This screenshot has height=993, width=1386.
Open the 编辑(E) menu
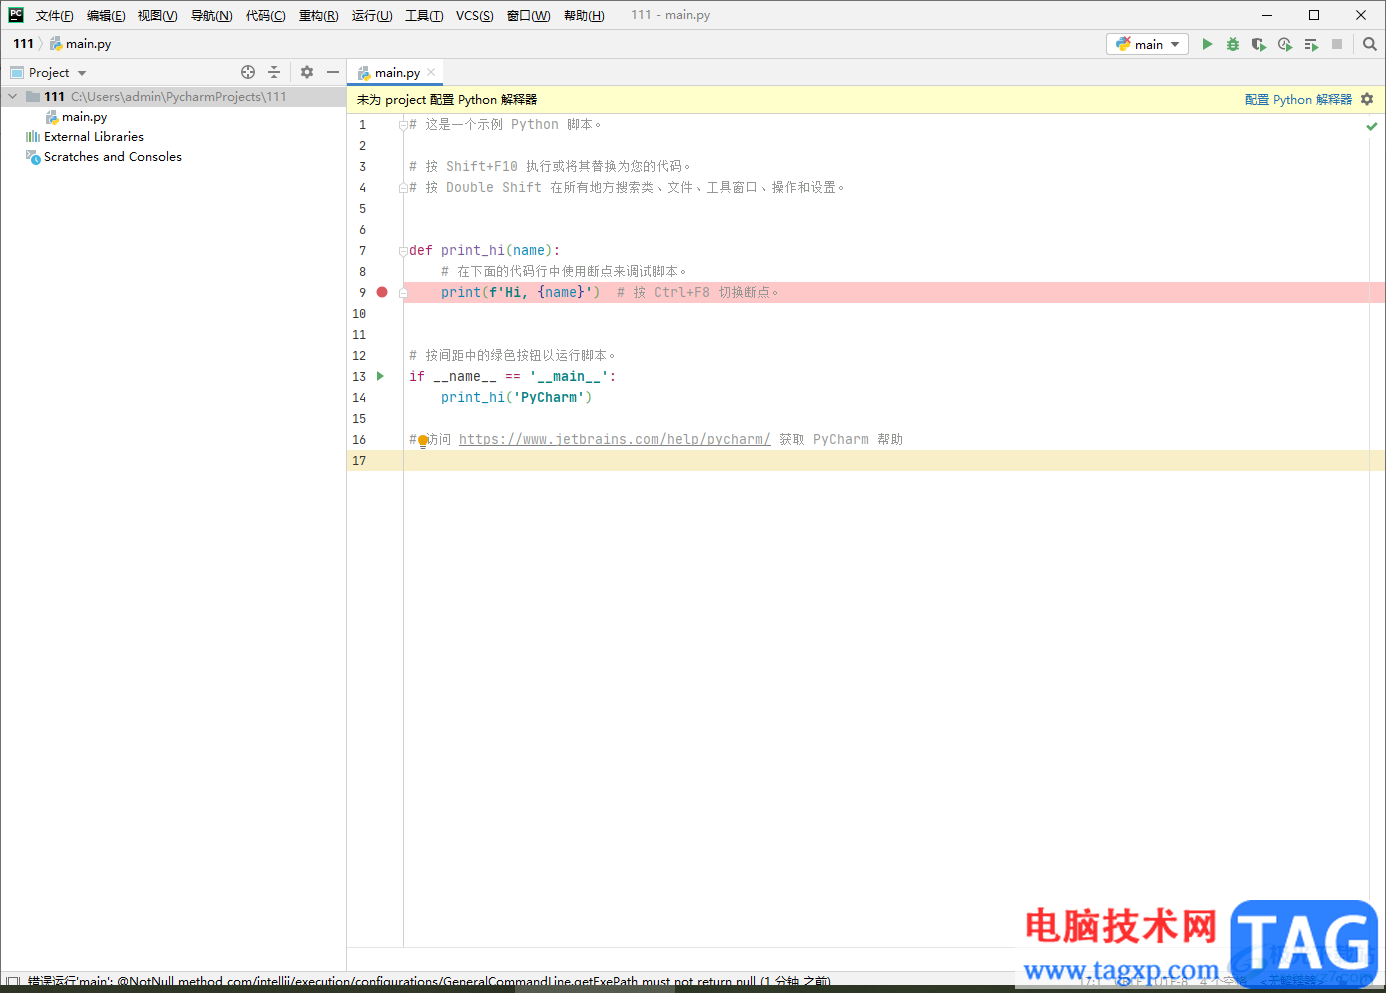click(x=106, y=15)
